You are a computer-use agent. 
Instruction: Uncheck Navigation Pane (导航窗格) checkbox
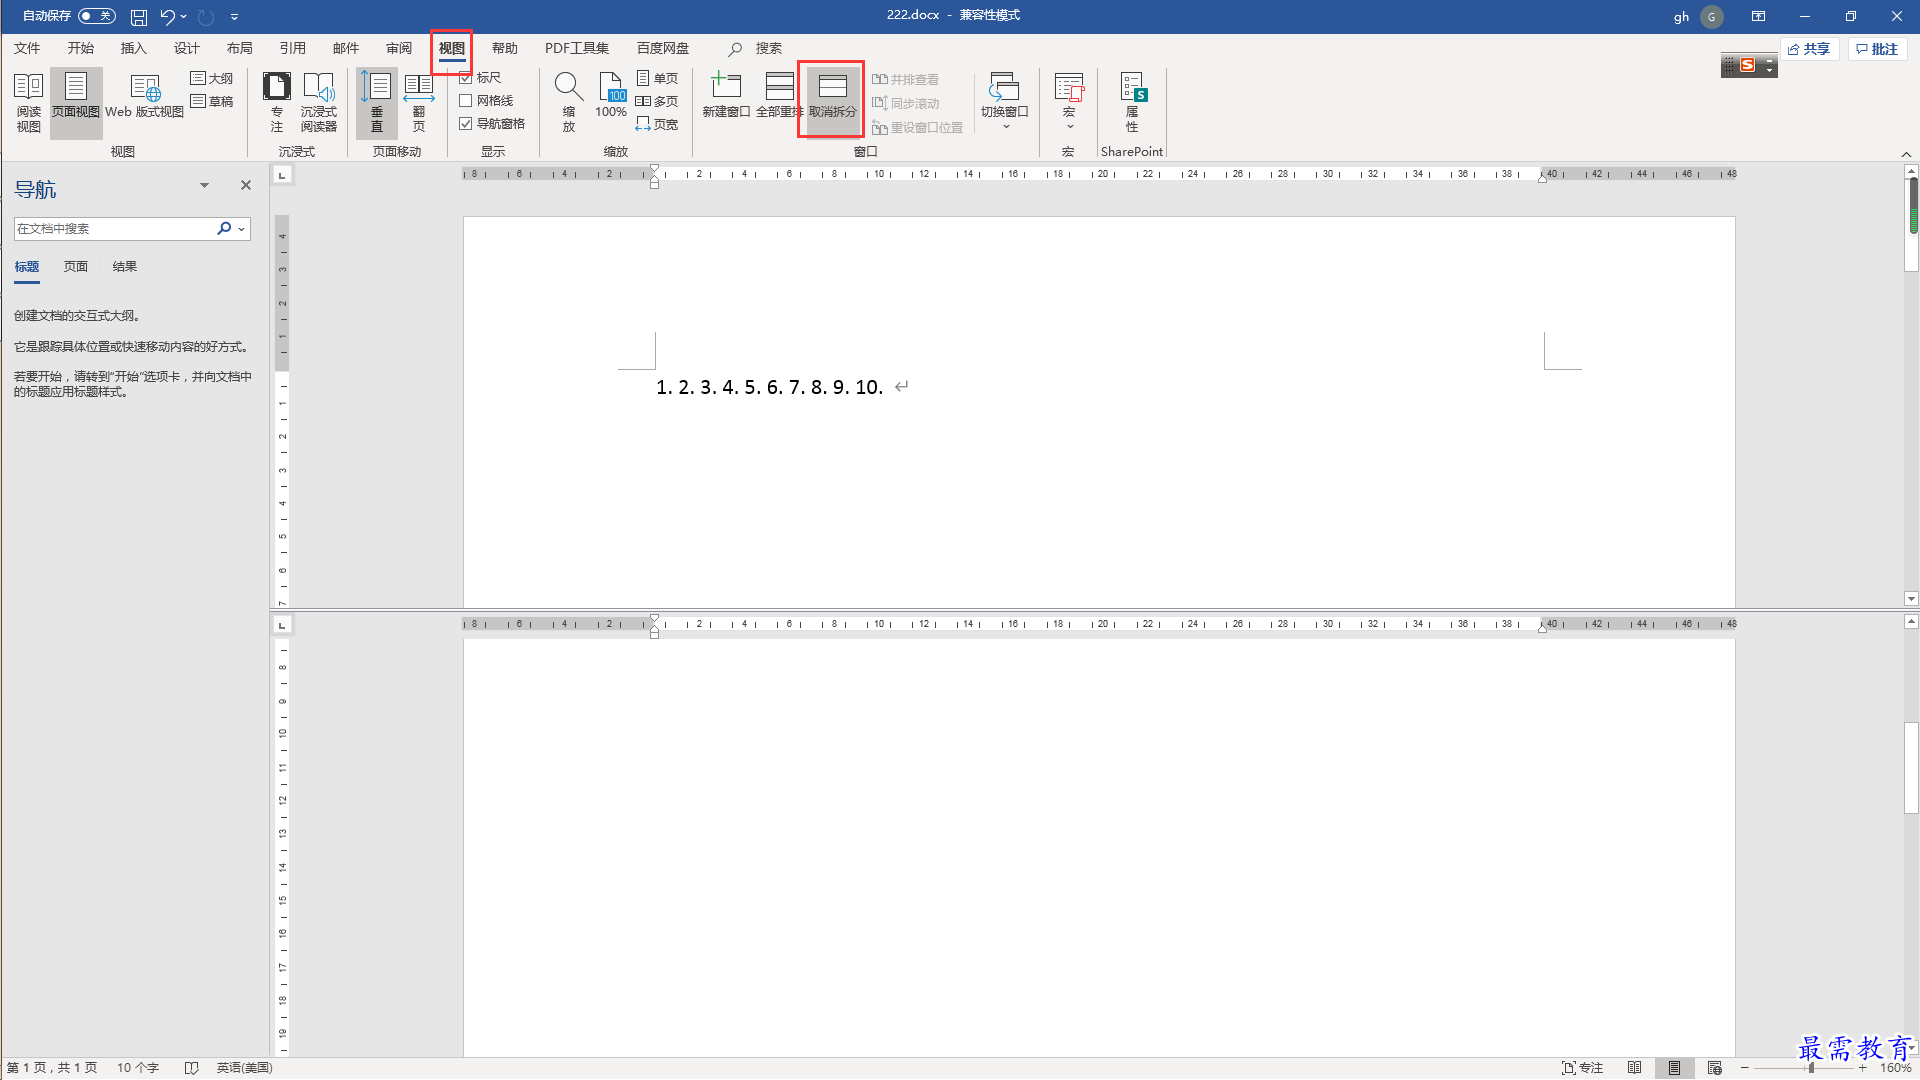(466, 124)
